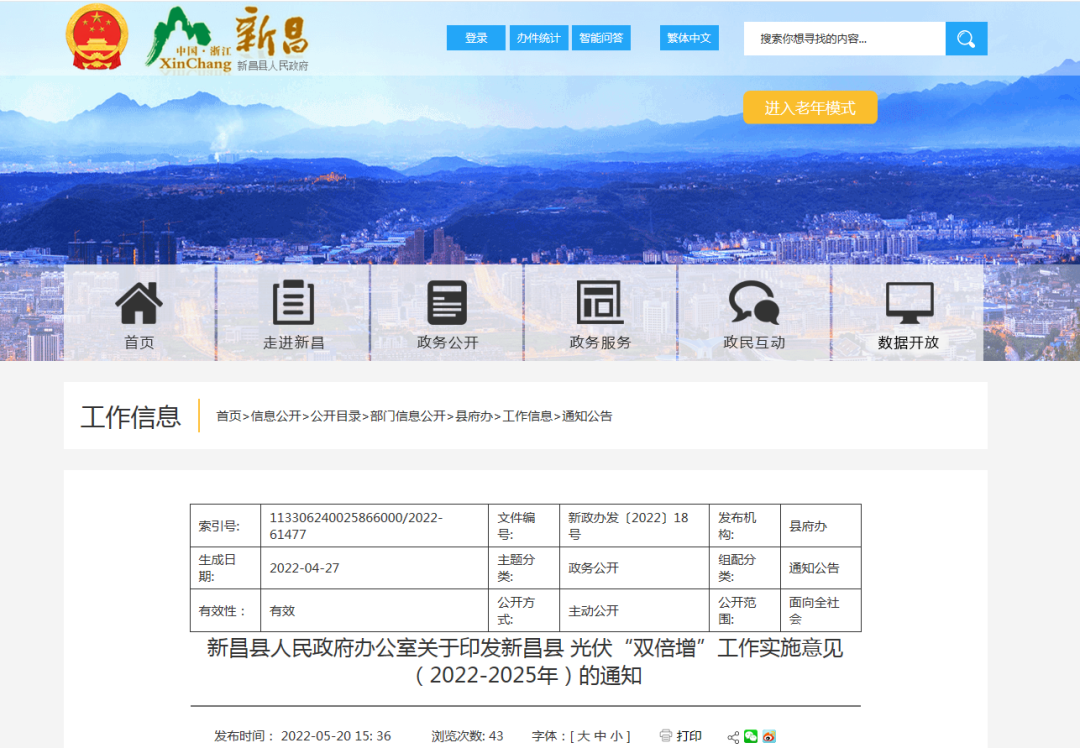
Task: Click the national emblem logo
Action: pos(97,38)
